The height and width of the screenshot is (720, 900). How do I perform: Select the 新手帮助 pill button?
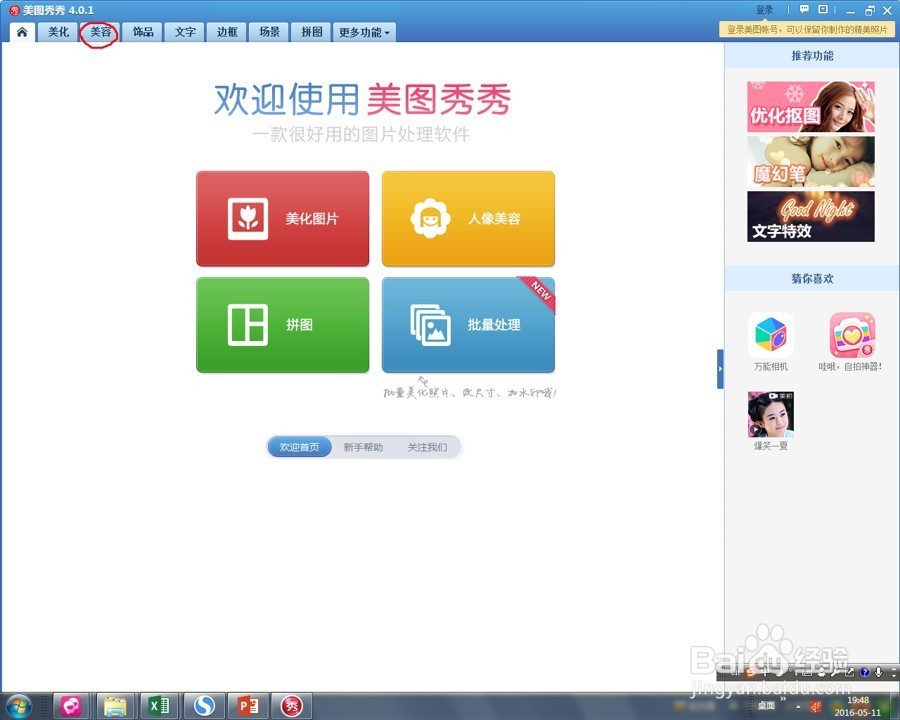[363, 447]
